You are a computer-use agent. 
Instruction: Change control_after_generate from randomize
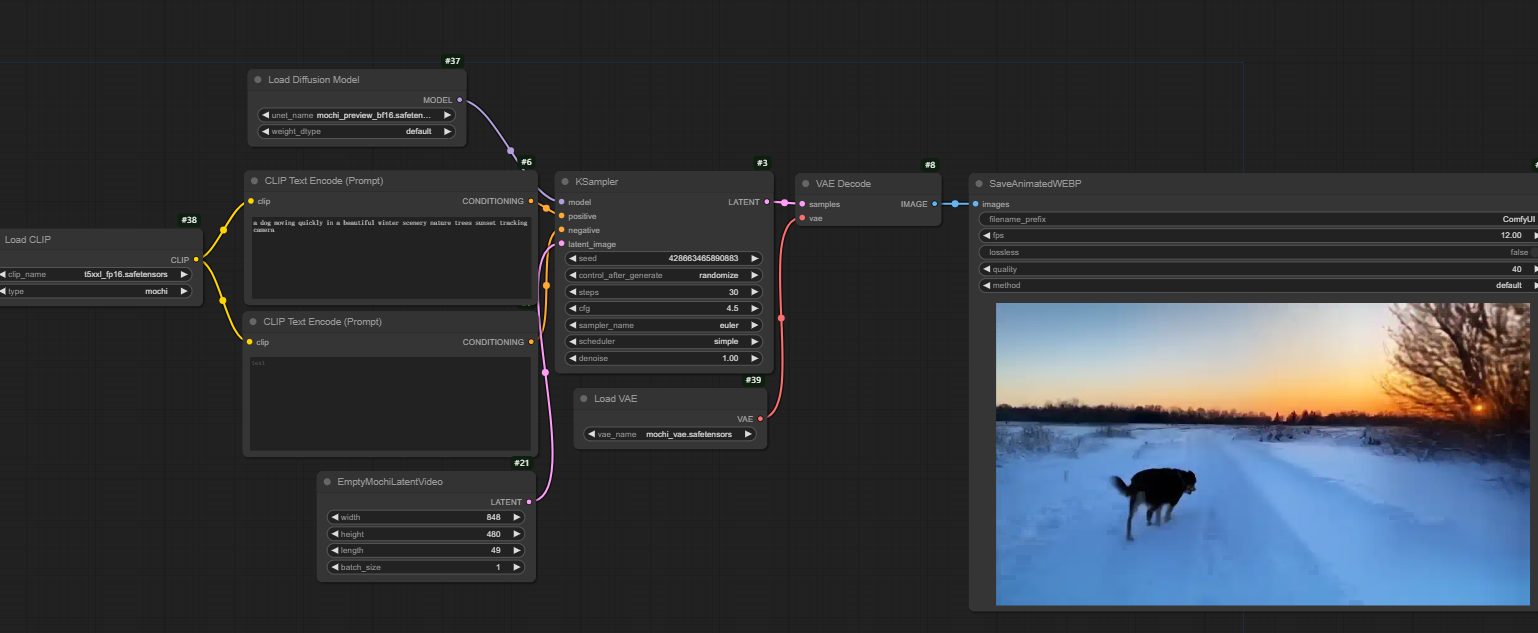[664, 275]
